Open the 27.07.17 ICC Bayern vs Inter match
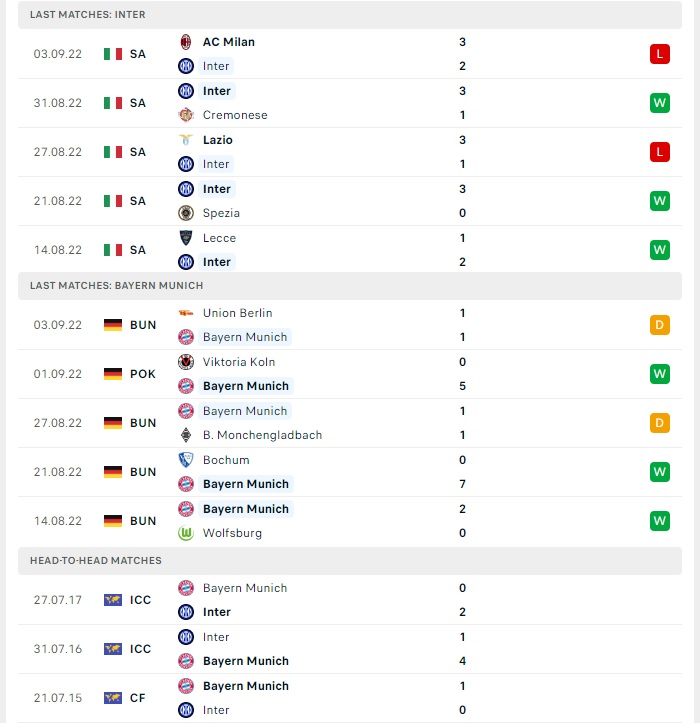 click(350, 600)
